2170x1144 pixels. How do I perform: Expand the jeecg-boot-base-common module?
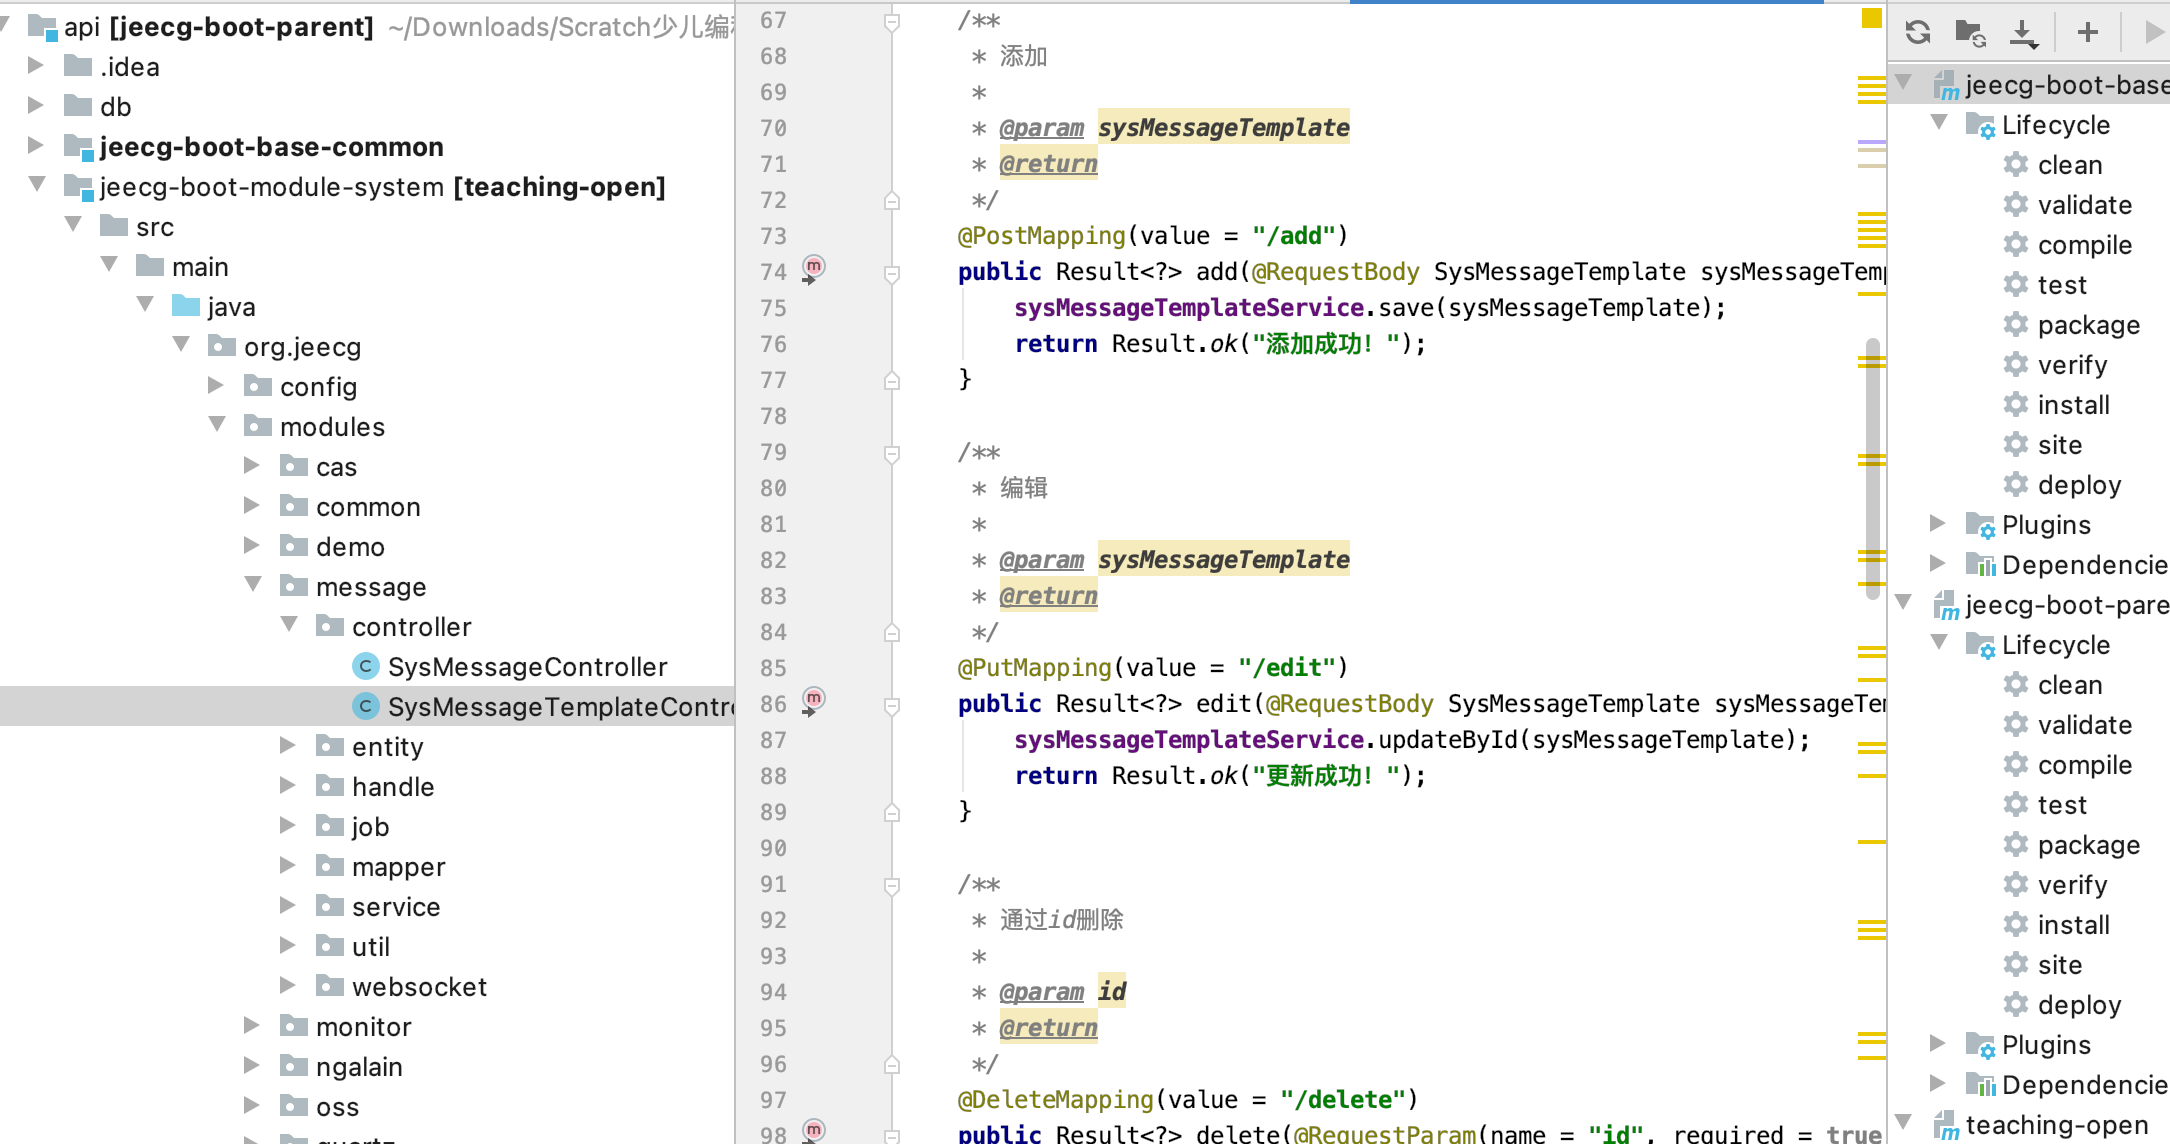pos(33,145)
